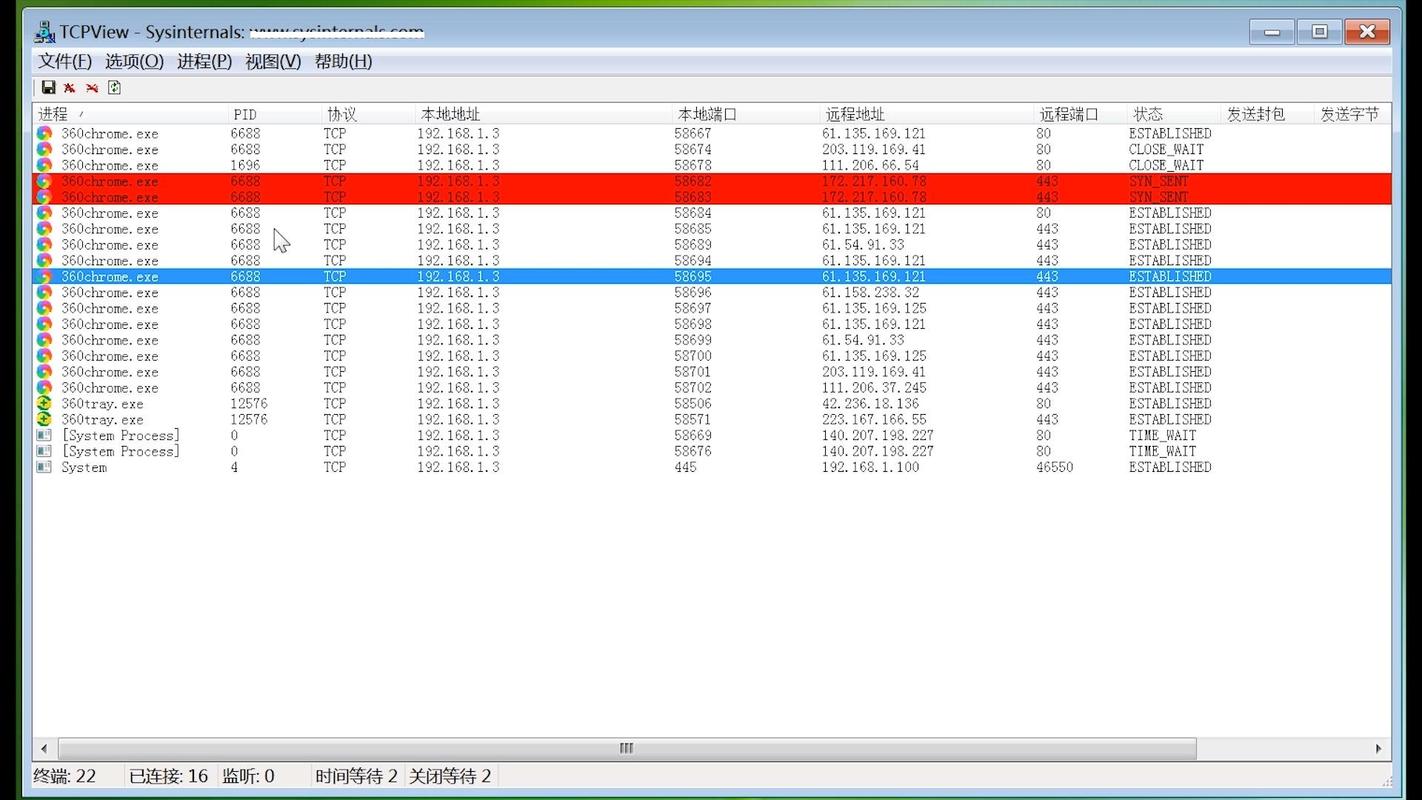Select the remote port 46550 cell

(x=1055, y=467)
